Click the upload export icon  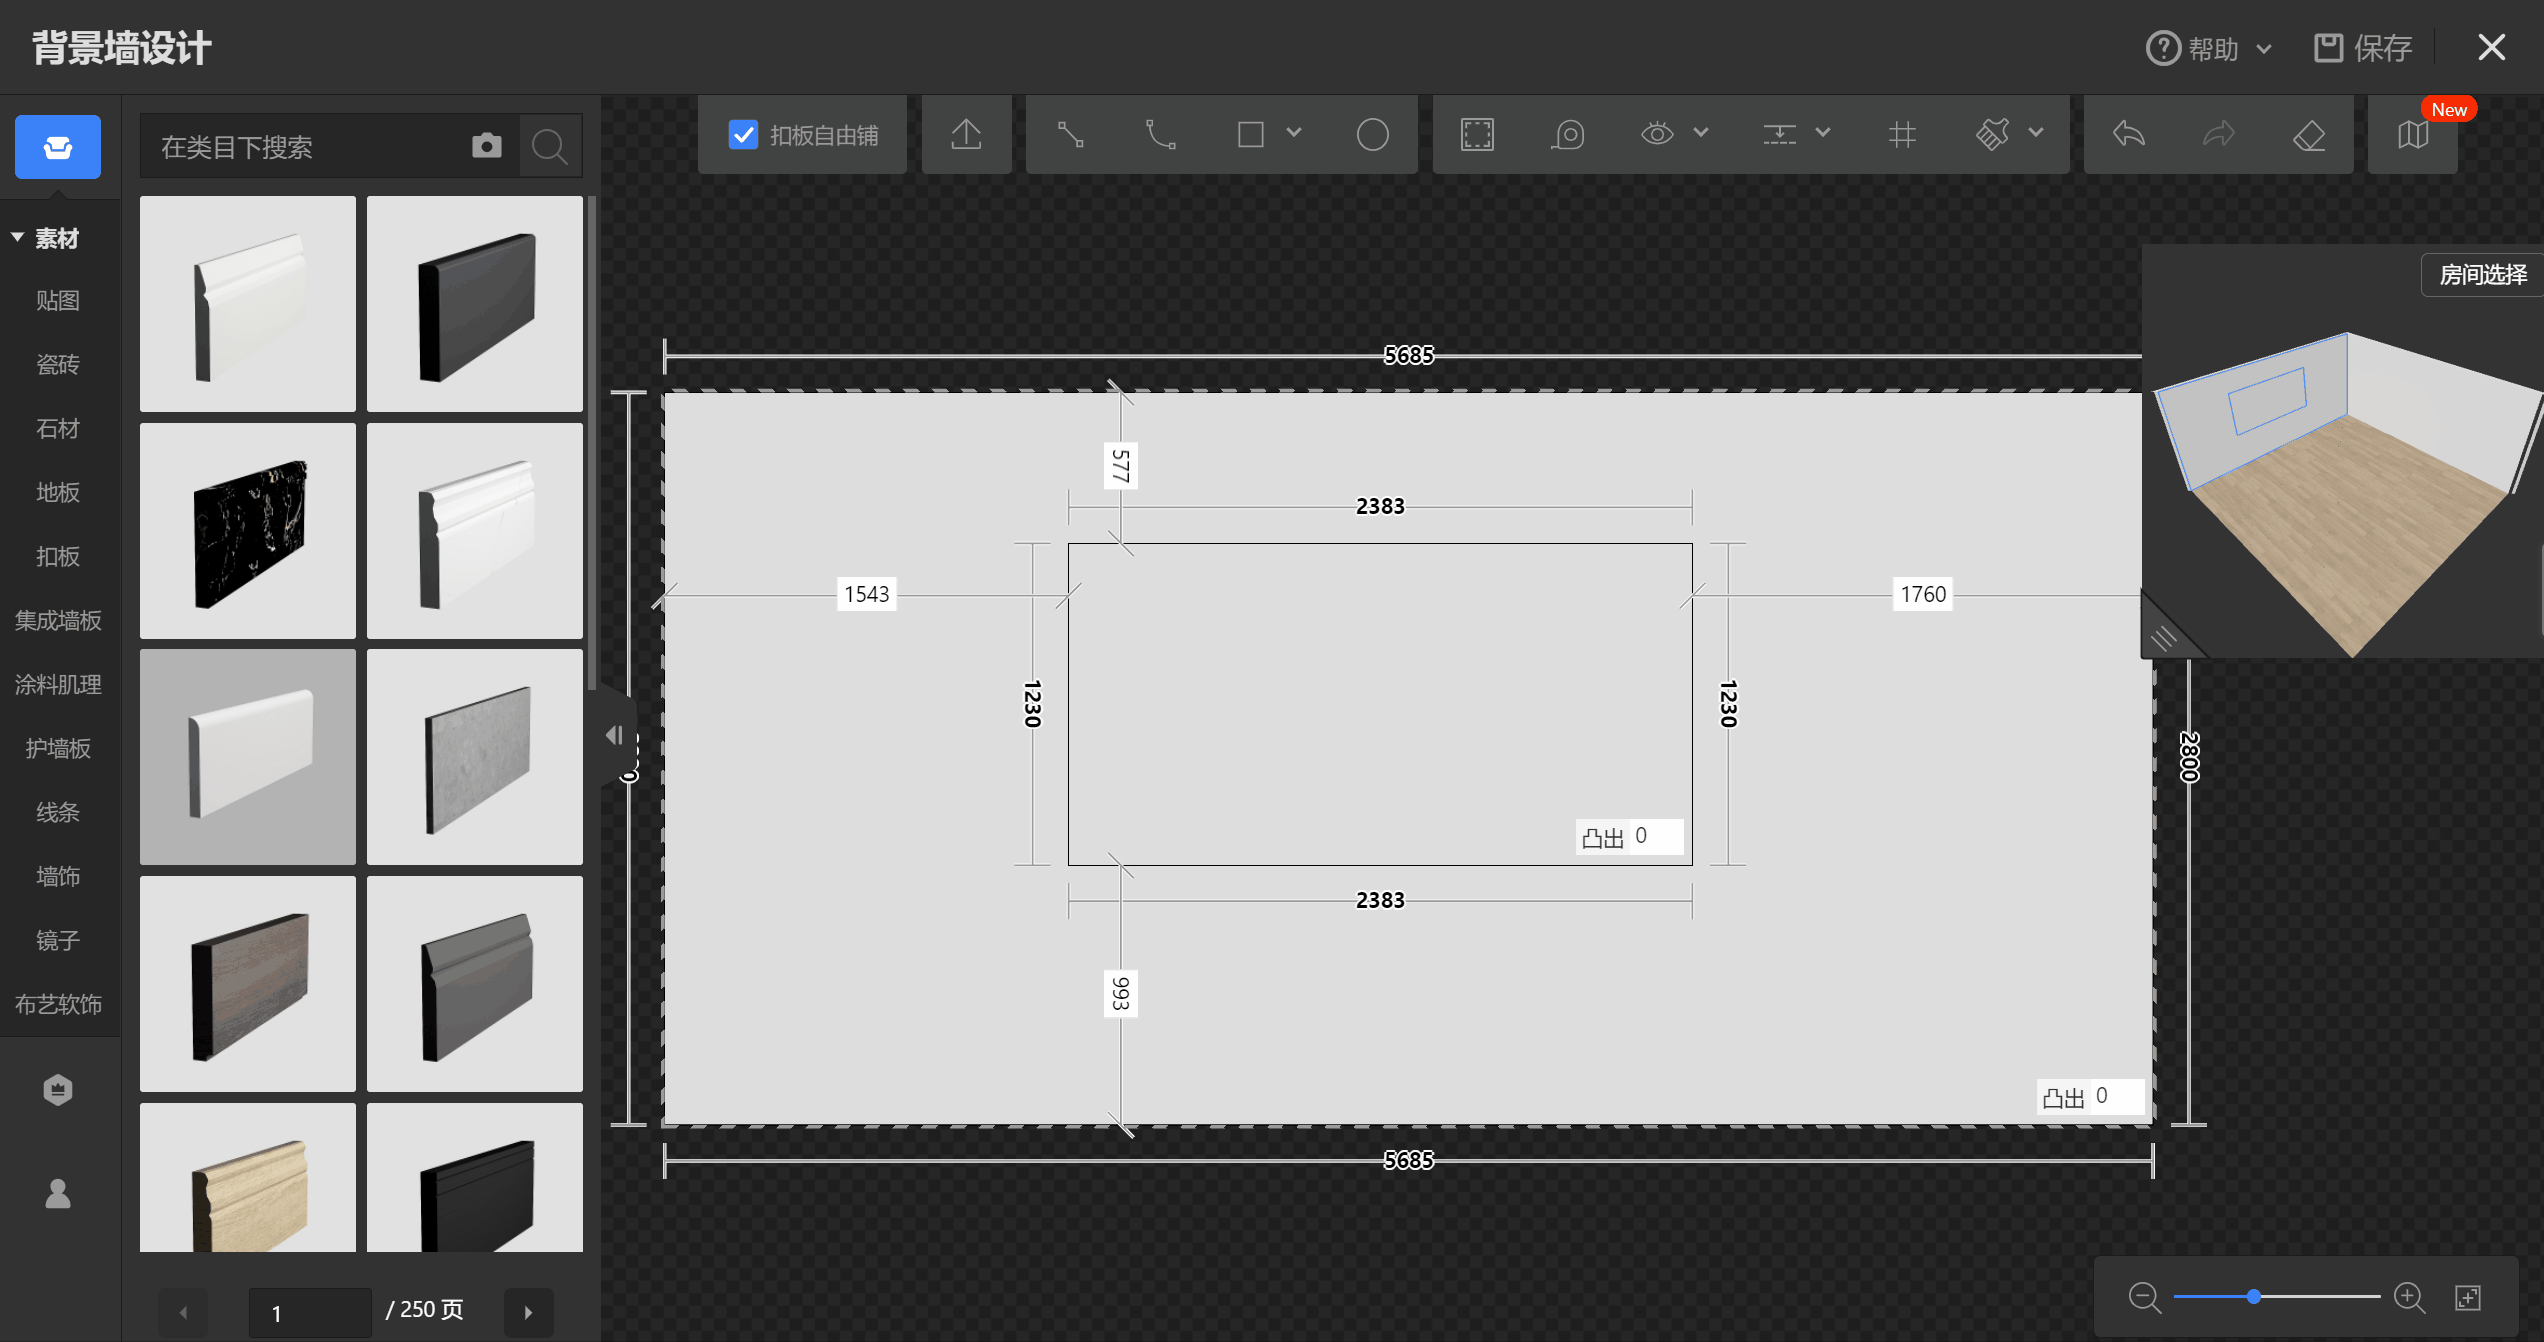point(966,135)
